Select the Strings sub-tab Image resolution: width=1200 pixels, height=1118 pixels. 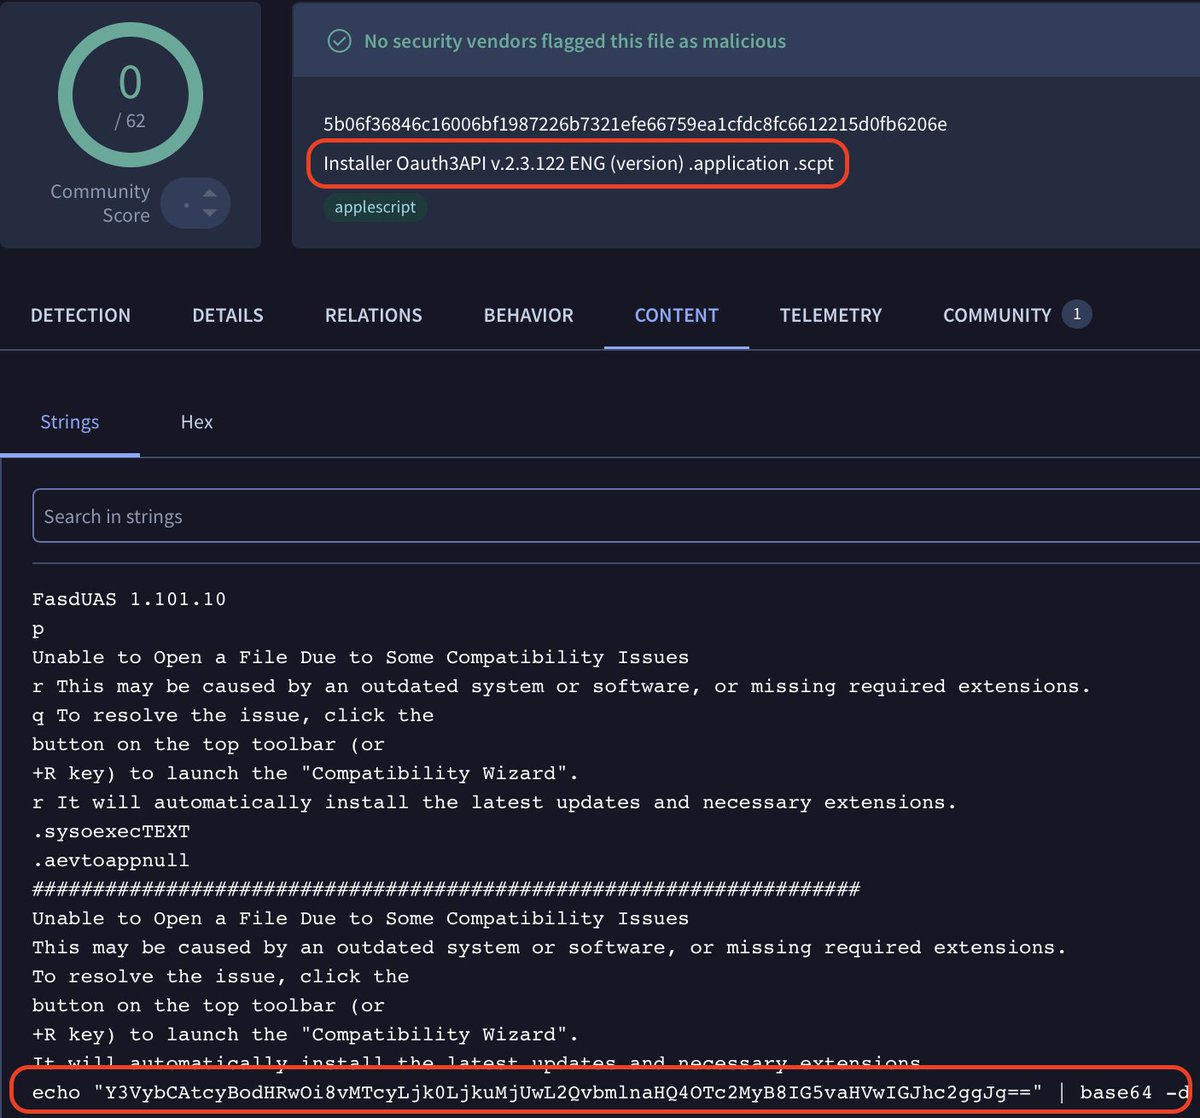point(70,422)
